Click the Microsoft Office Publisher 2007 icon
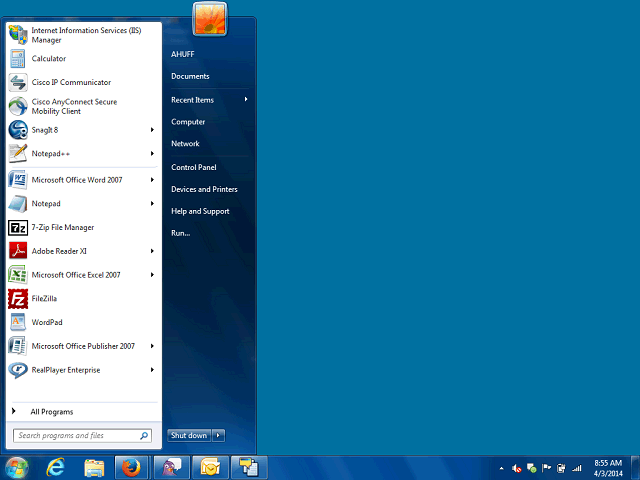Screen dimensions: 640x480 18,346
